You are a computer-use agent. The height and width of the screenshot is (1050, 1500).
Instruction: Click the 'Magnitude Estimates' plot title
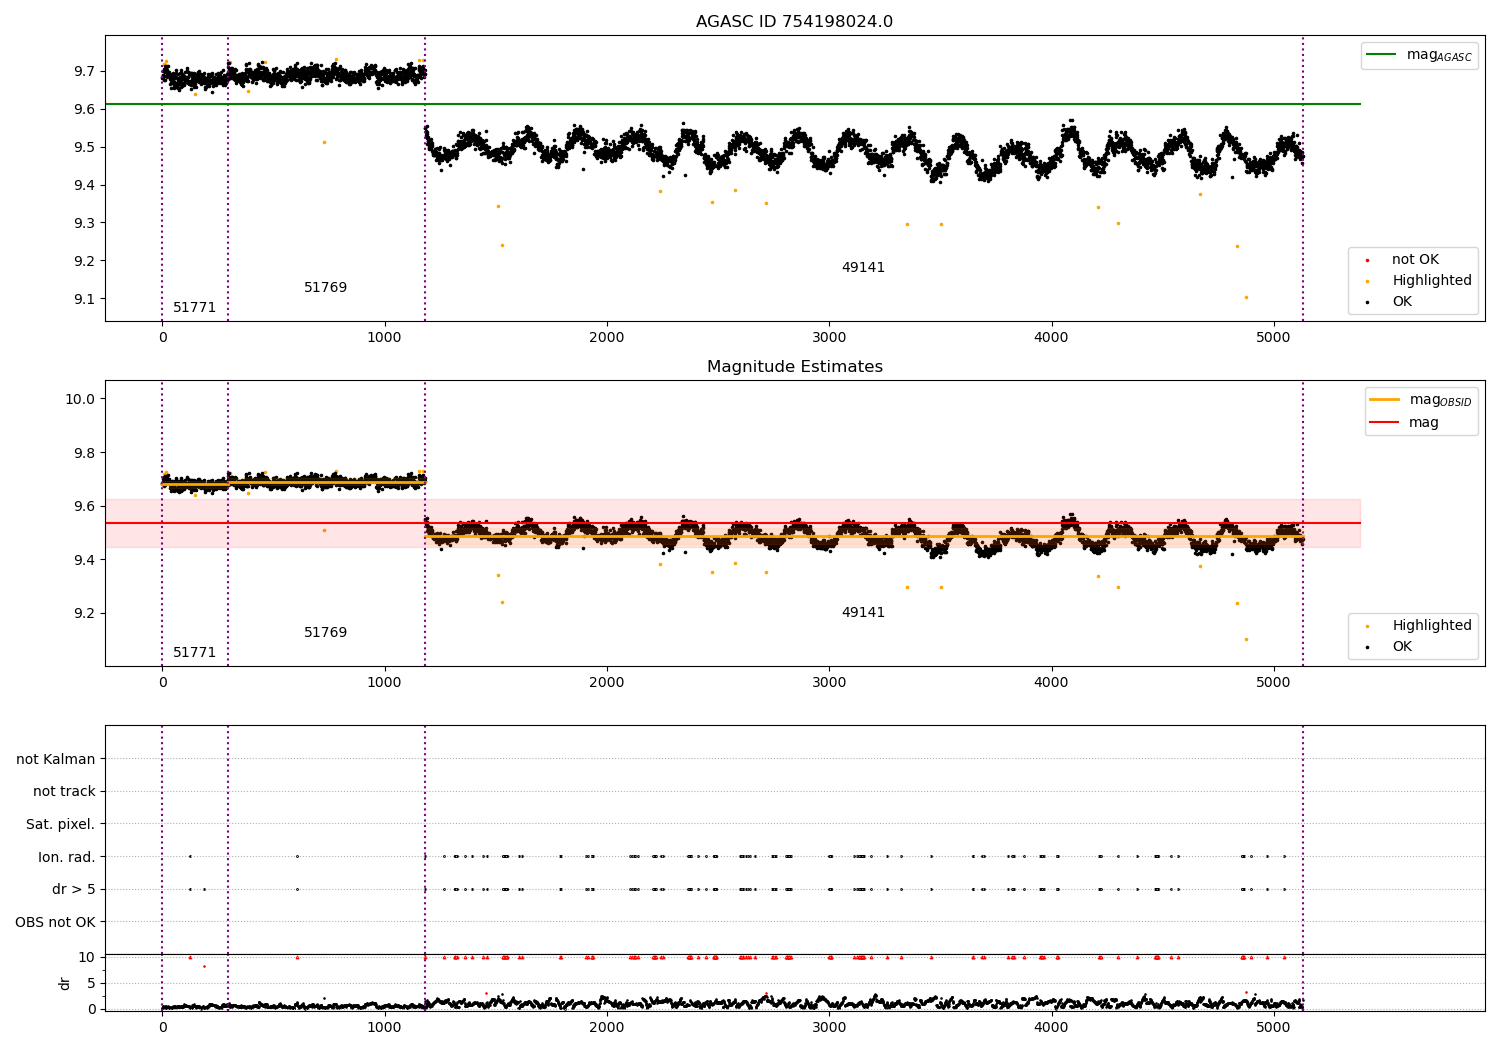click(x=794, y=367)
